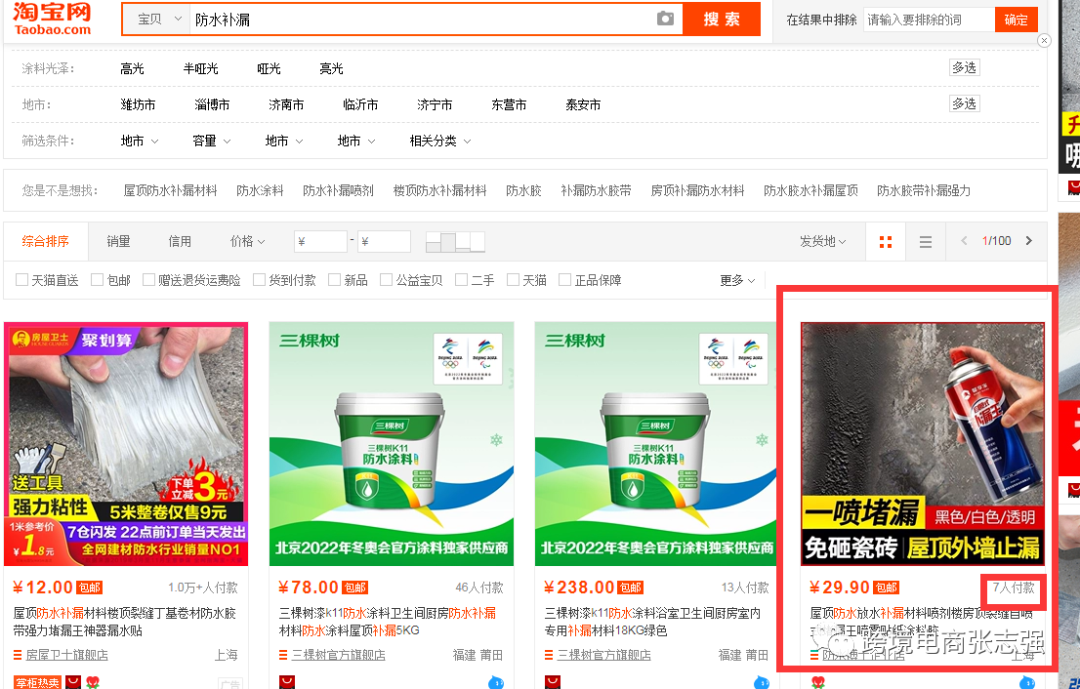Viewport: 1080px width, 689px height.
Task: Open title 三棵树漆k11 18KG绿色 listing
Action: pos(653,621)
